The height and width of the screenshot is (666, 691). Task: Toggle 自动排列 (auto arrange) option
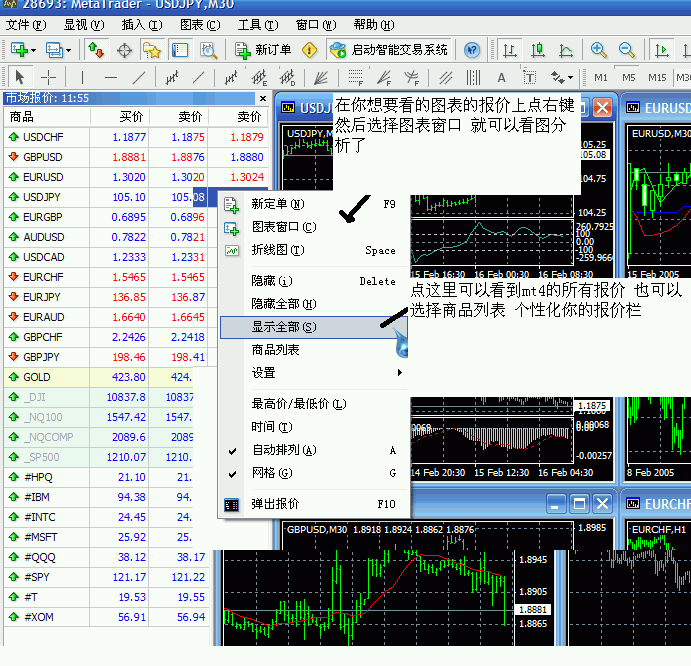284,450
